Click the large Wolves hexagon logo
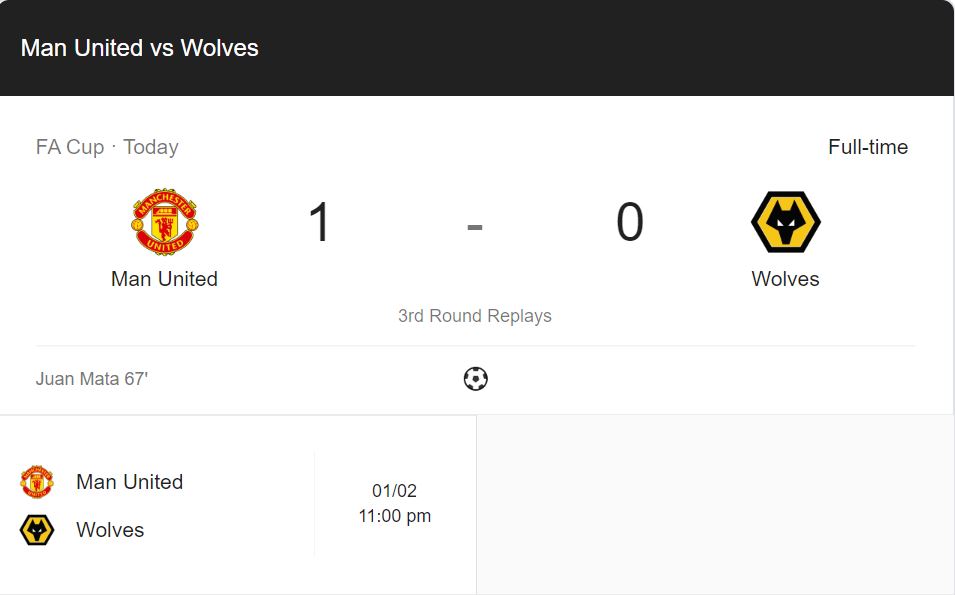 click(786, 222)
